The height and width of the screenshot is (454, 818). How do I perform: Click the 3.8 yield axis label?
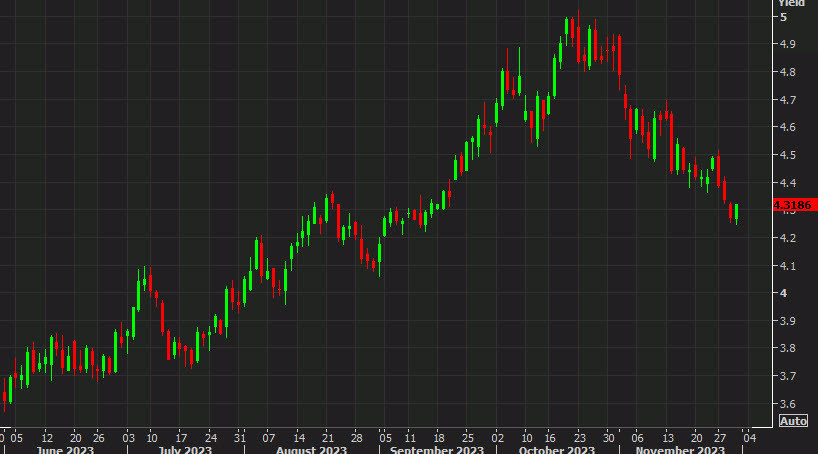(x=788, y=348)
